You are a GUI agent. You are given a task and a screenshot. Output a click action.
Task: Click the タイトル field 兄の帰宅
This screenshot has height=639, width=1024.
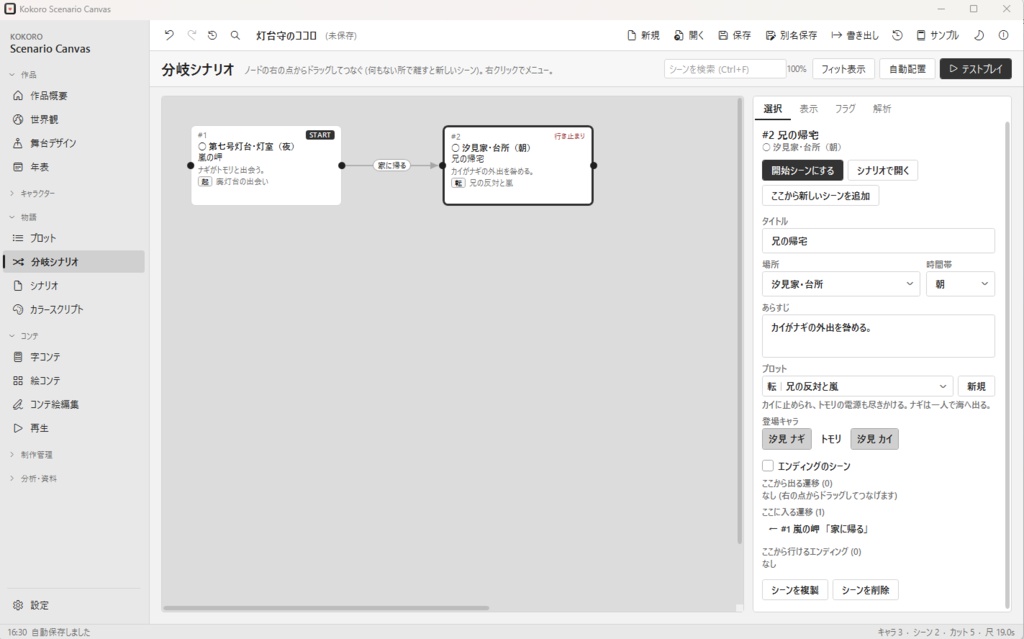878,240
